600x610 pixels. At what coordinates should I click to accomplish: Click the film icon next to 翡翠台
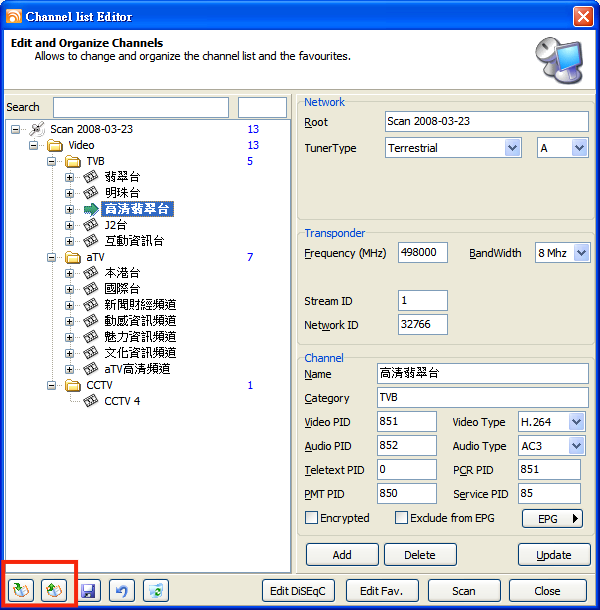point(91,177)
